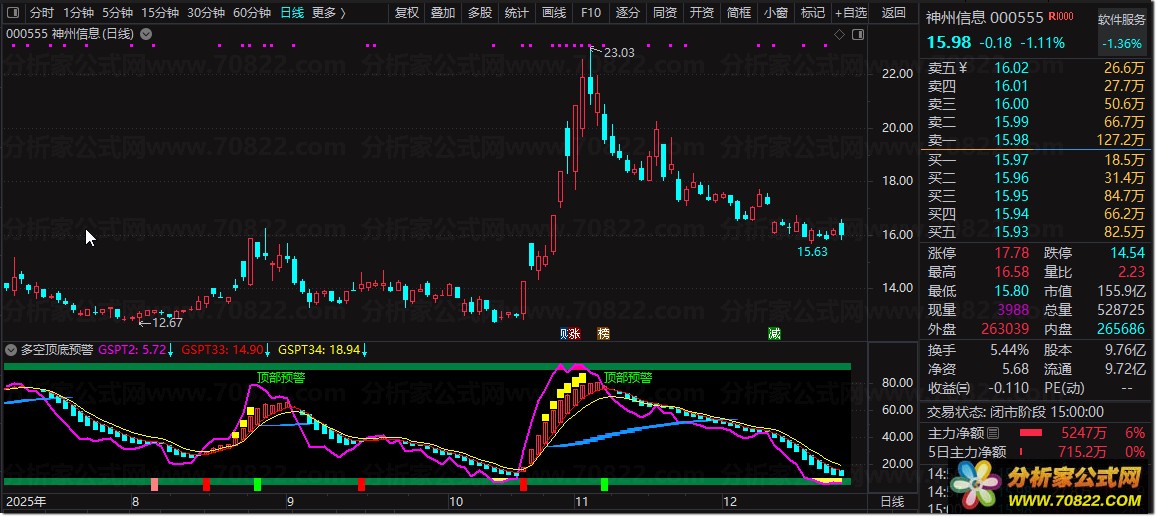The height and width of the screenshot is (517, 1158).
Task: Select the 60分钟 period tab
Action: (x=251, y=13)
